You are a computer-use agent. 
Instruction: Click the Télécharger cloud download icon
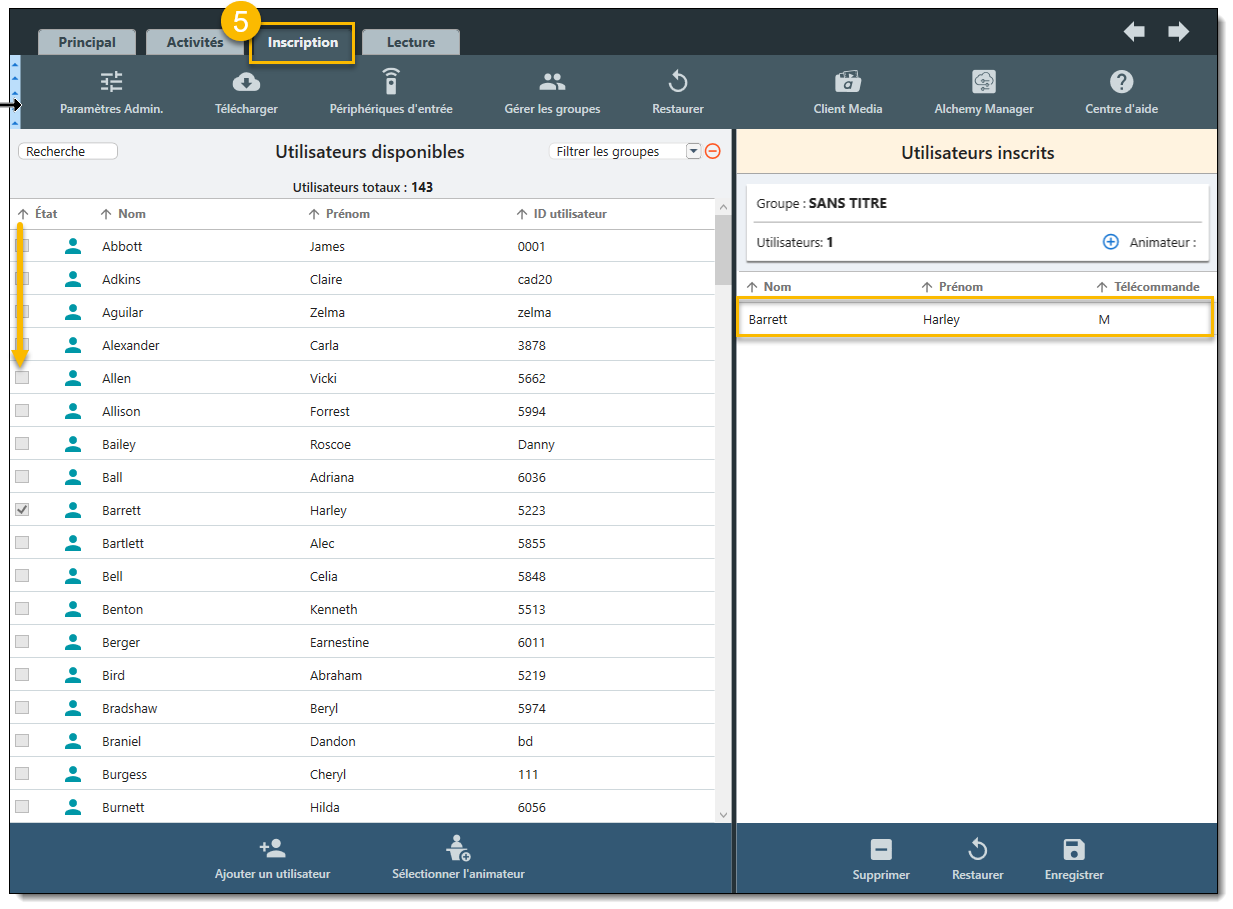click(246, 83)
